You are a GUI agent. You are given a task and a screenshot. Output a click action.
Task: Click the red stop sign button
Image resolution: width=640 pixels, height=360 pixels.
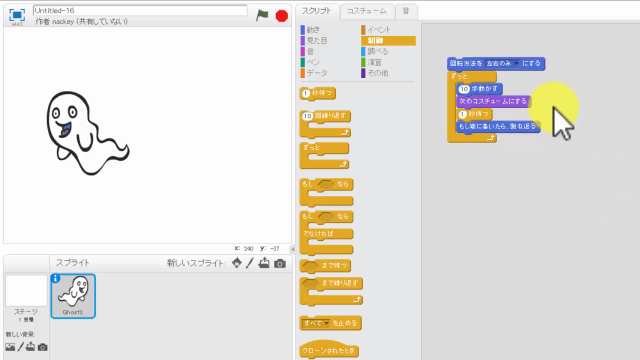[282, 16]
